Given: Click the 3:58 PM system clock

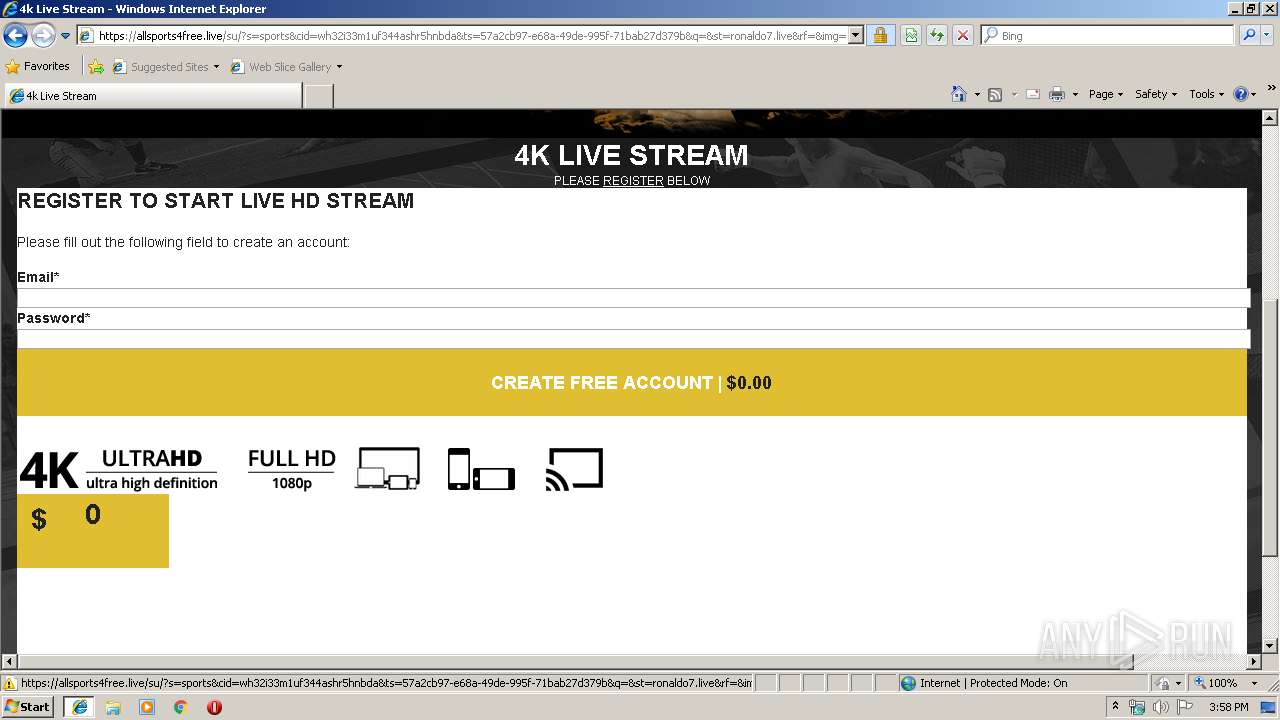Looking at the screenshot, I should pos(1228,707).
